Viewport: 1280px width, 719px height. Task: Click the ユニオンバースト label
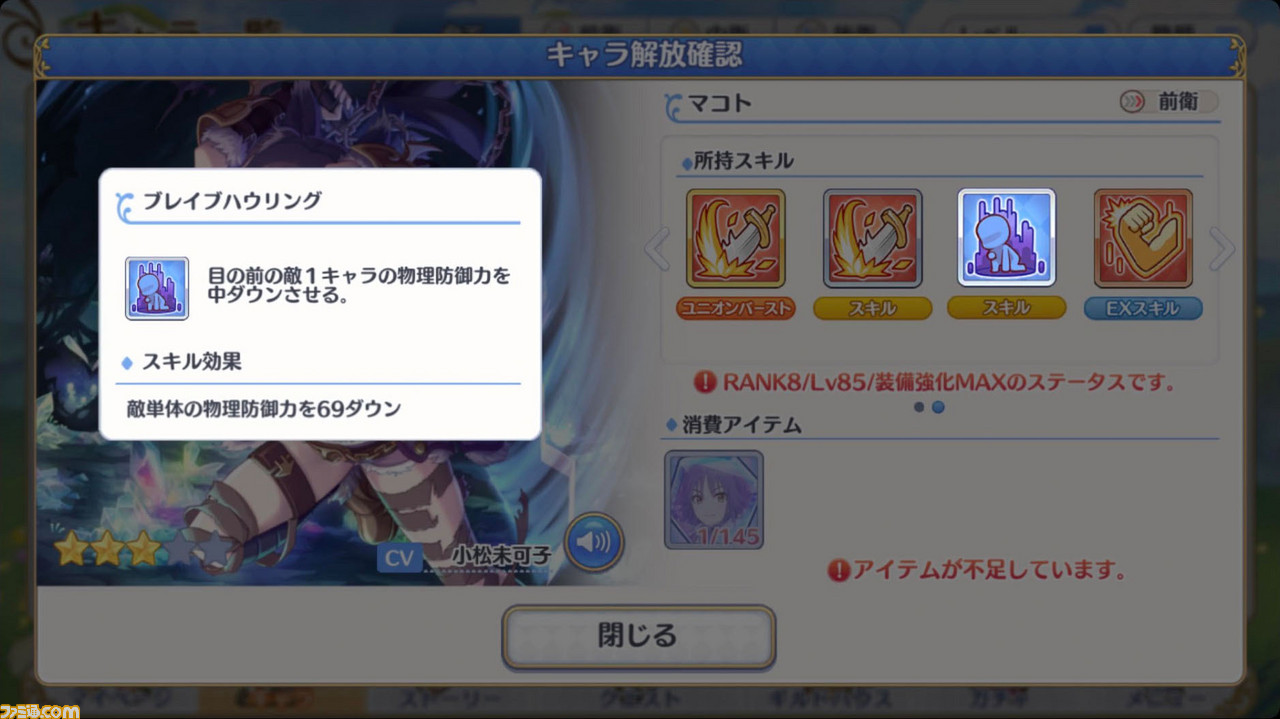736,308
